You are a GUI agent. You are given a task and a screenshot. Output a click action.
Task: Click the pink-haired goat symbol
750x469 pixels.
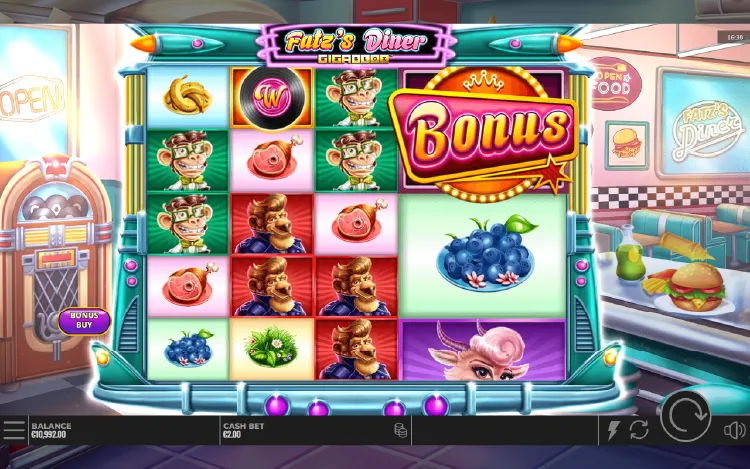[483, 350]
